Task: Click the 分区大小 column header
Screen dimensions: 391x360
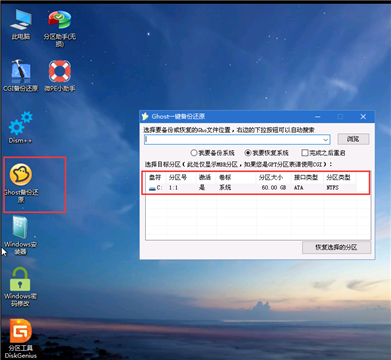Action: 271,177
